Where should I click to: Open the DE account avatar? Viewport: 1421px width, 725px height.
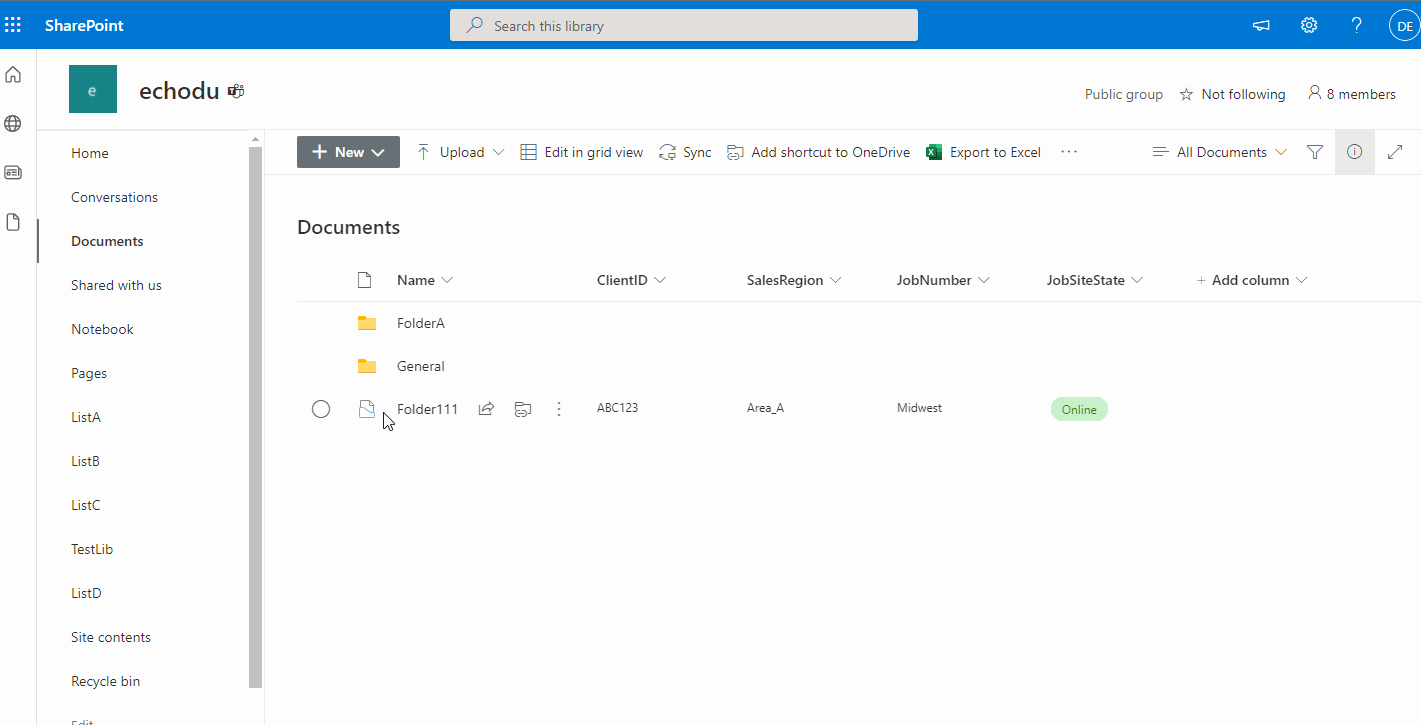click(x=1404, y=26)
